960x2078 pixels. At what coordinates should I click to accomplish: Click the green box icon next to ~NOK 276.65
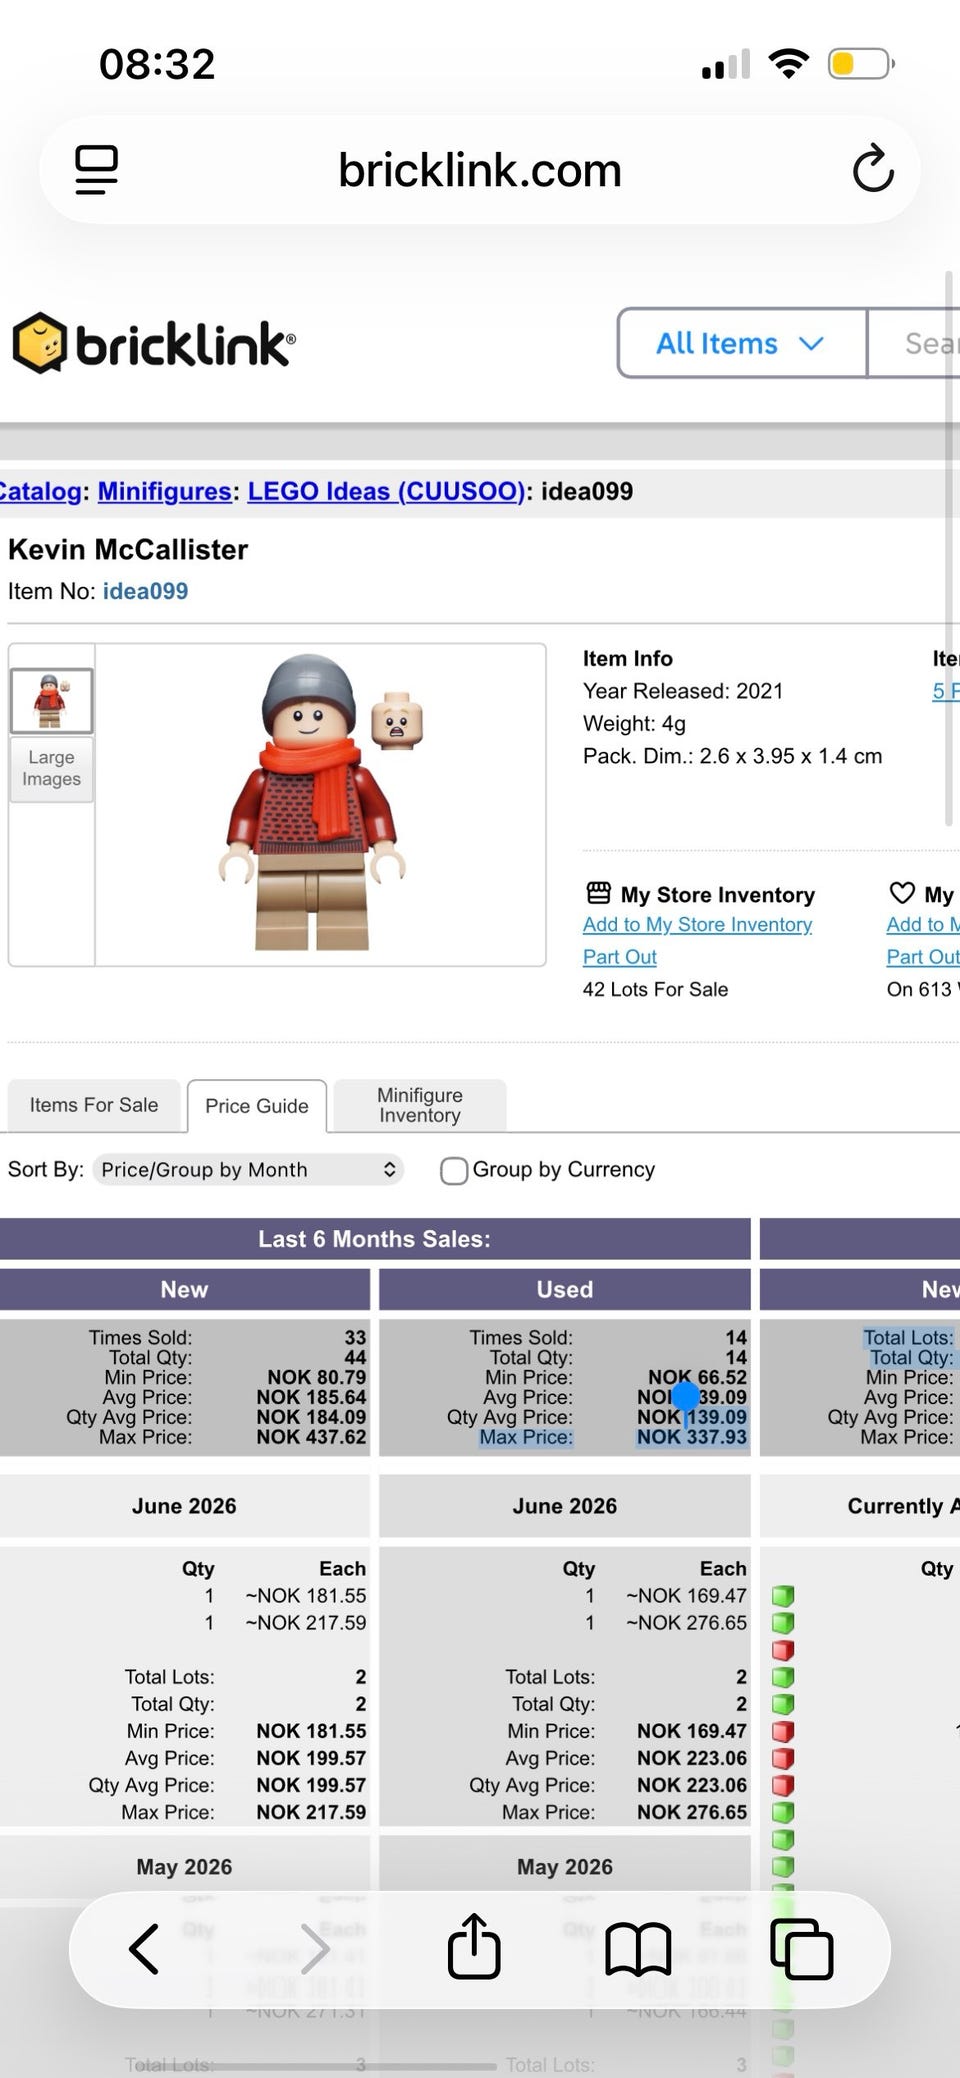[x=783, y=1623]
